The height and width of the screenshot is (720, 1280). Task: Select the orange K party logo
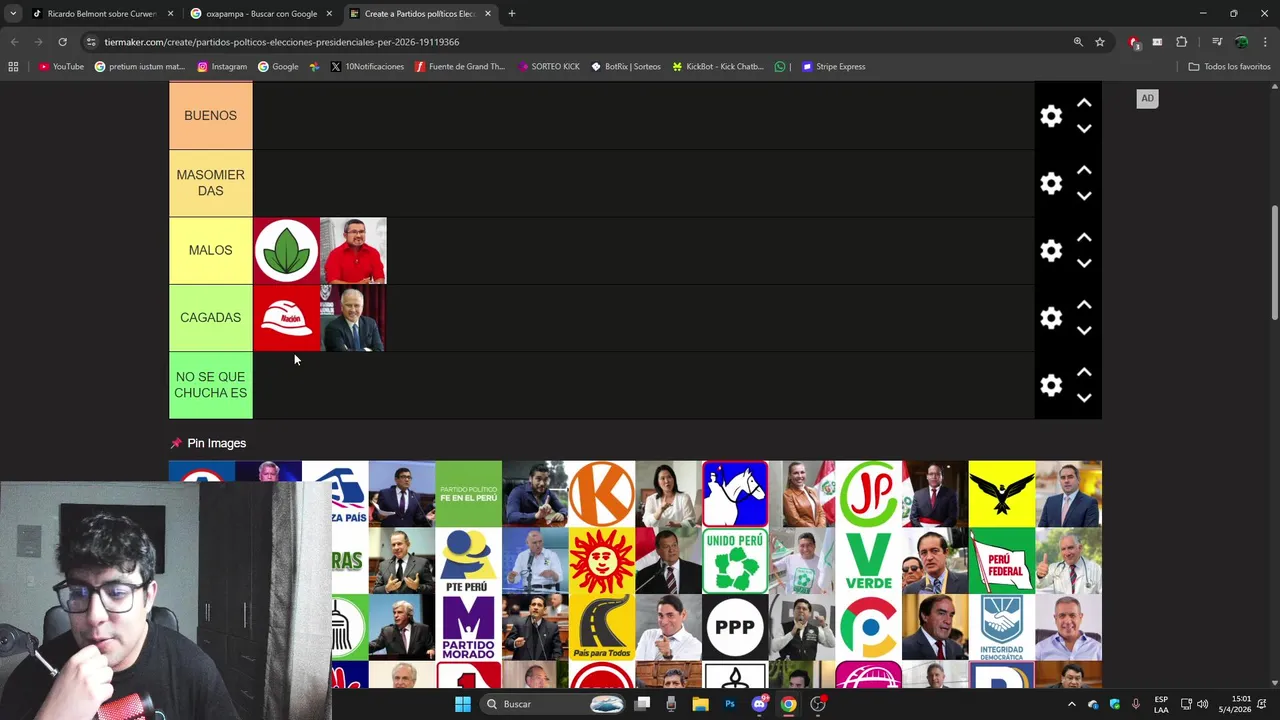pyautogui.click(x=602, y=494)
